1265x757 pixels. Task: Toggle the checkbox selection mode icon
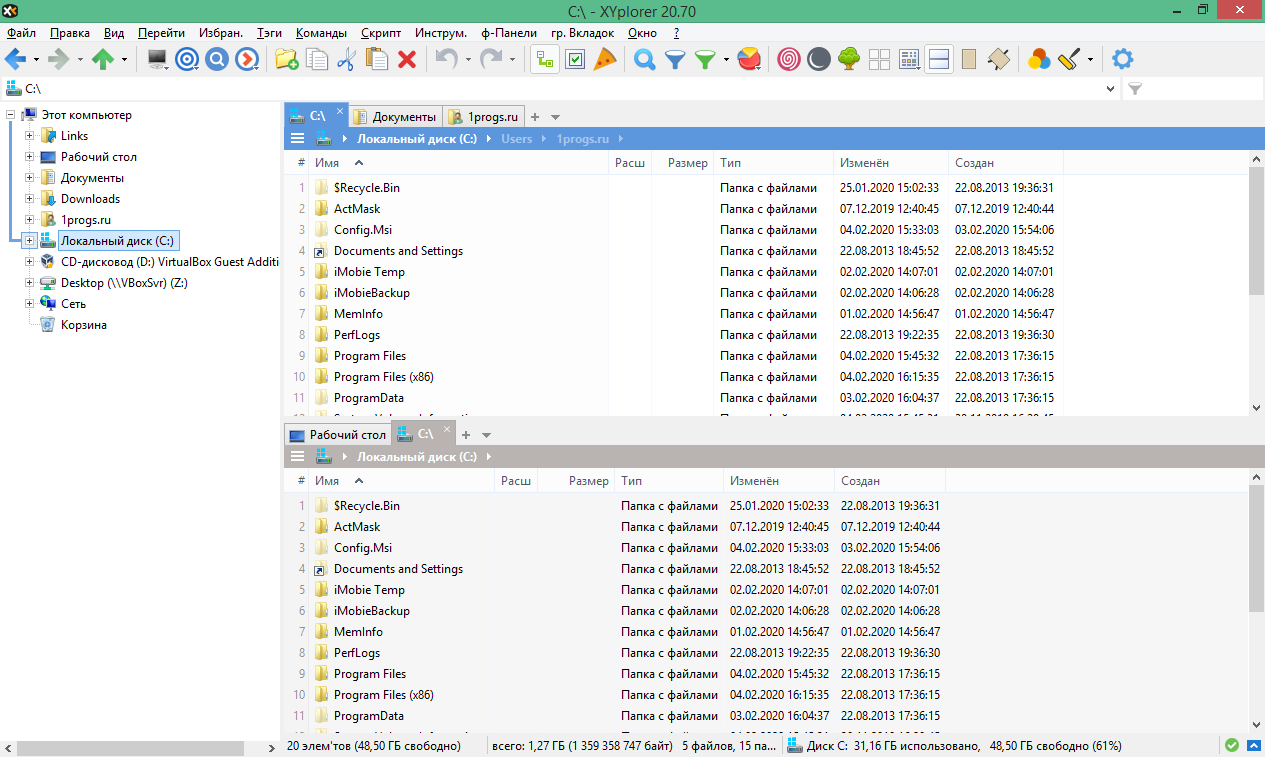pos(575,60)
